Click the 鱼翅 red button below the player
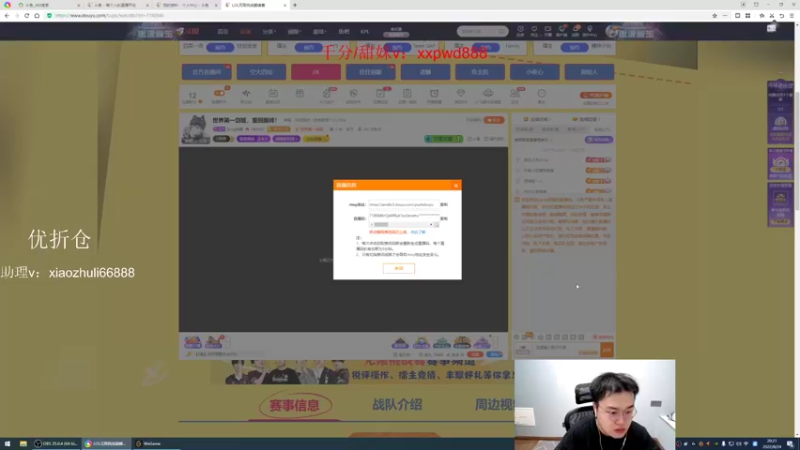 pos(475,354)
